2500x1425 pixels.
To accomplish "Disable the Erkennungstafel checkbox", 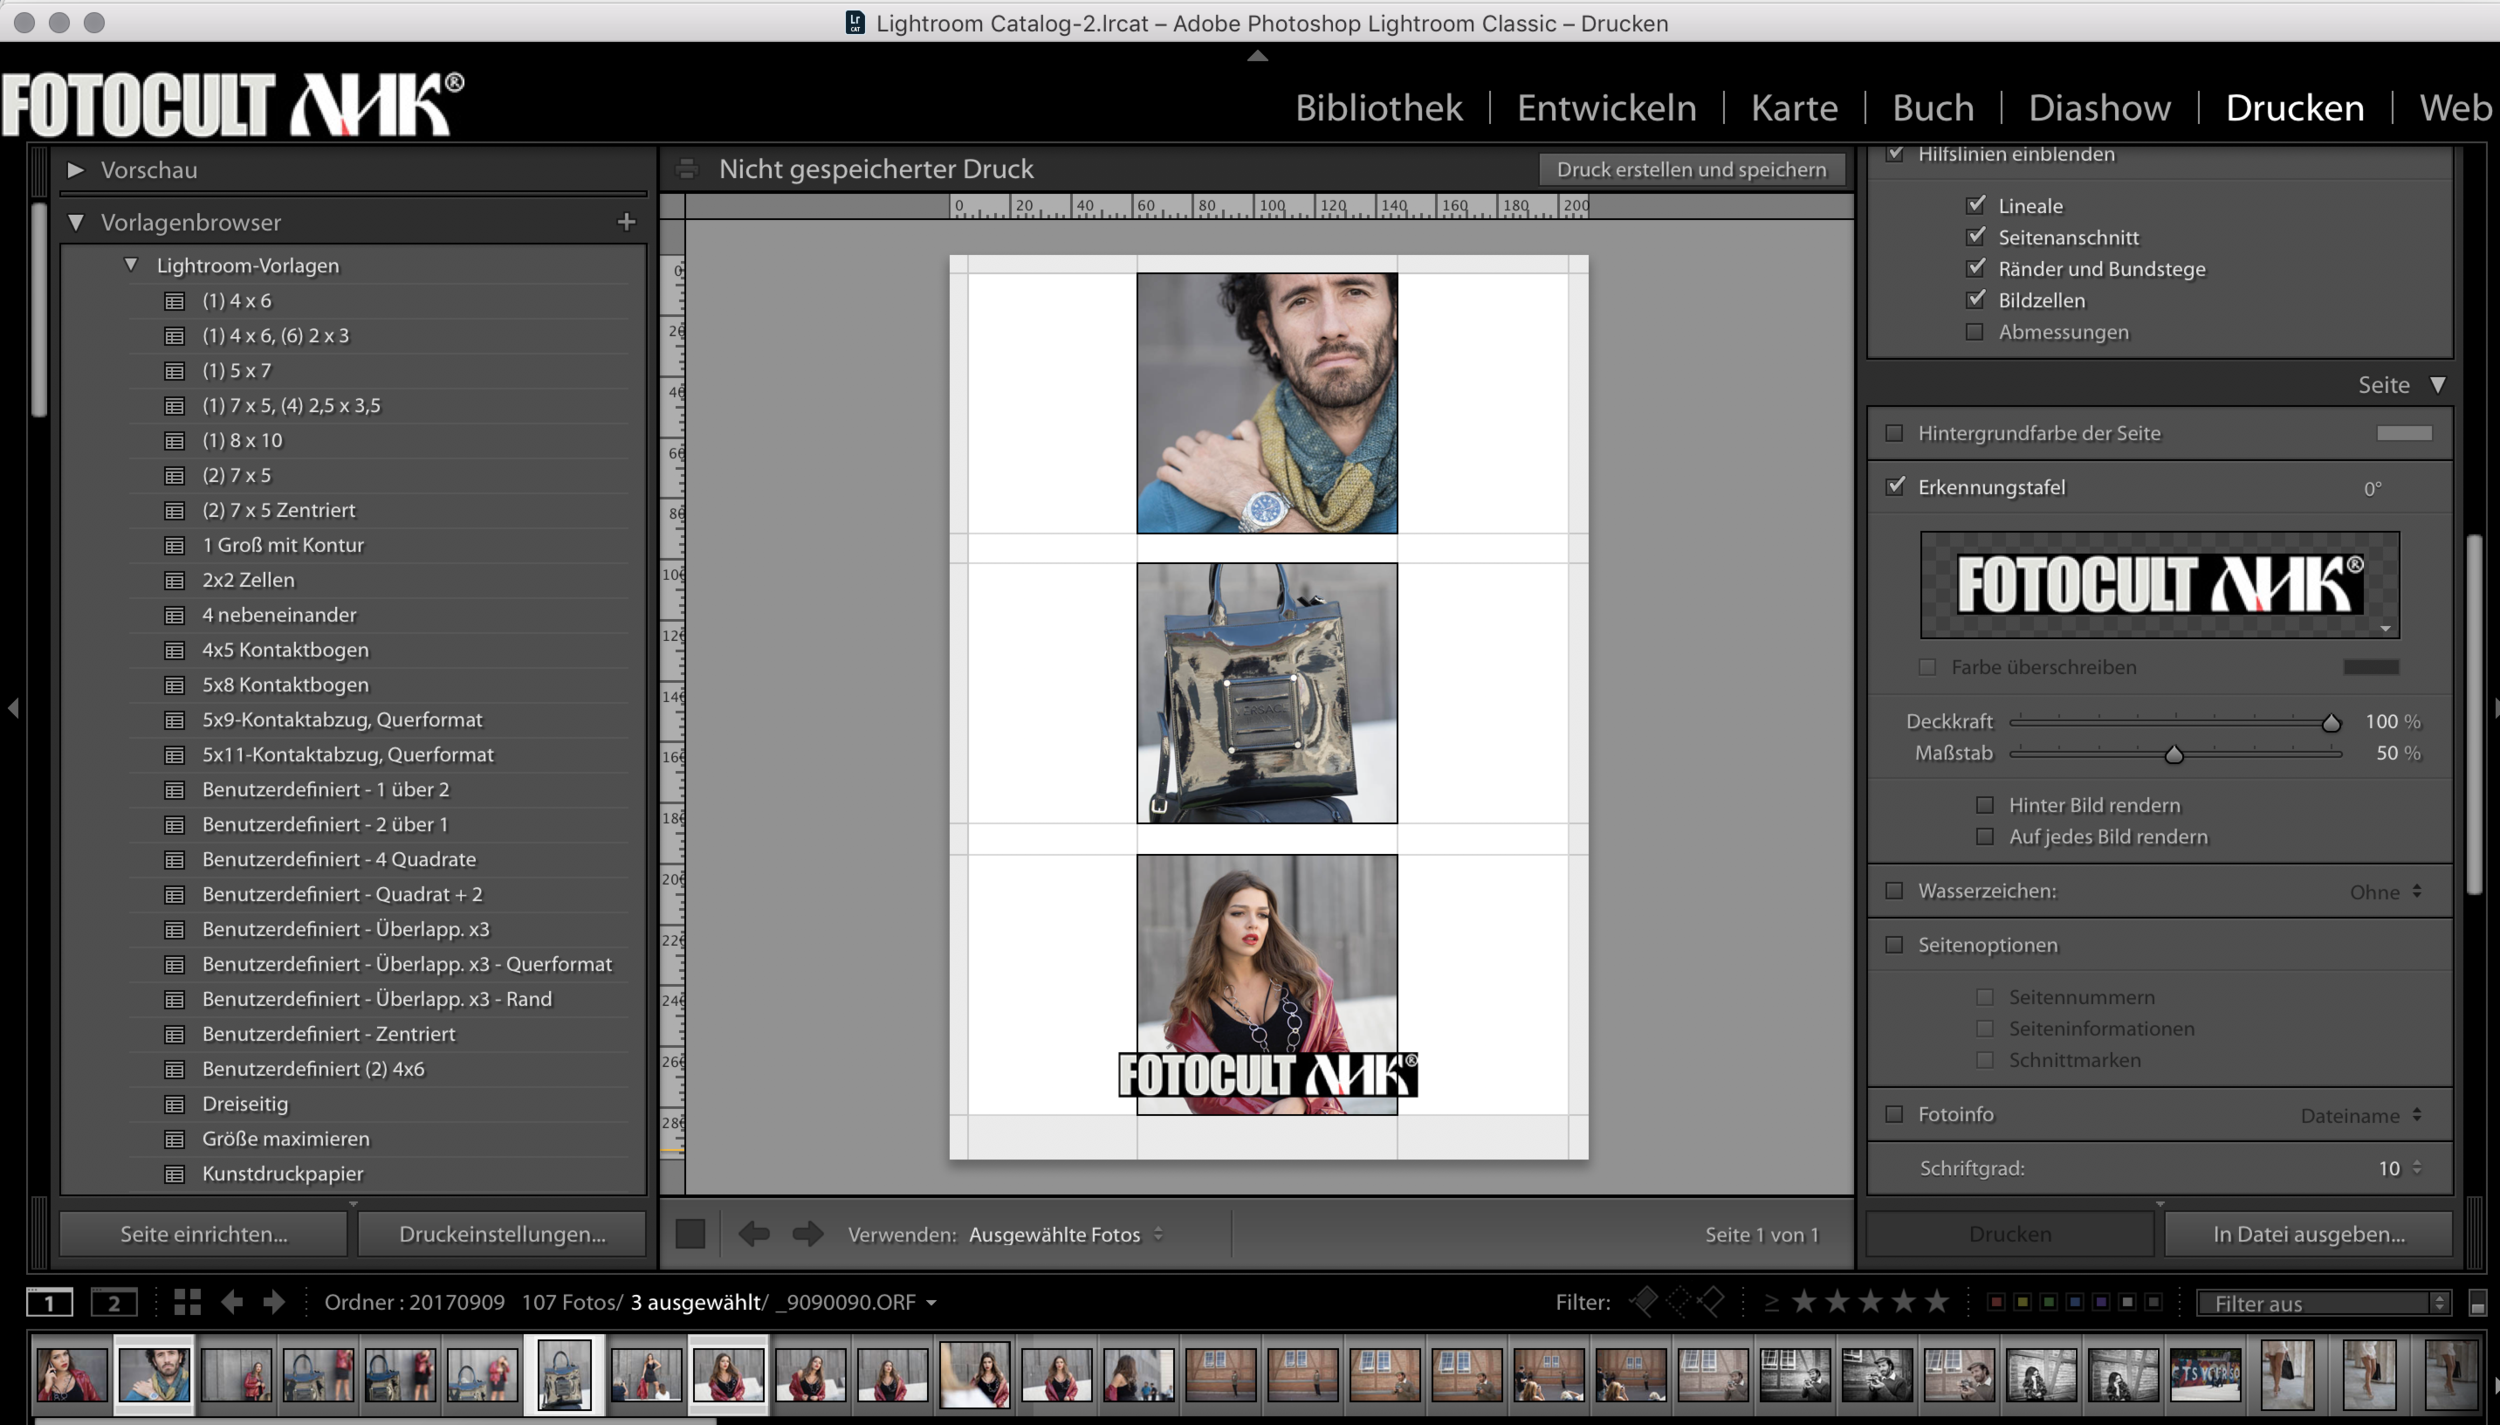I will coord(1895,486).
